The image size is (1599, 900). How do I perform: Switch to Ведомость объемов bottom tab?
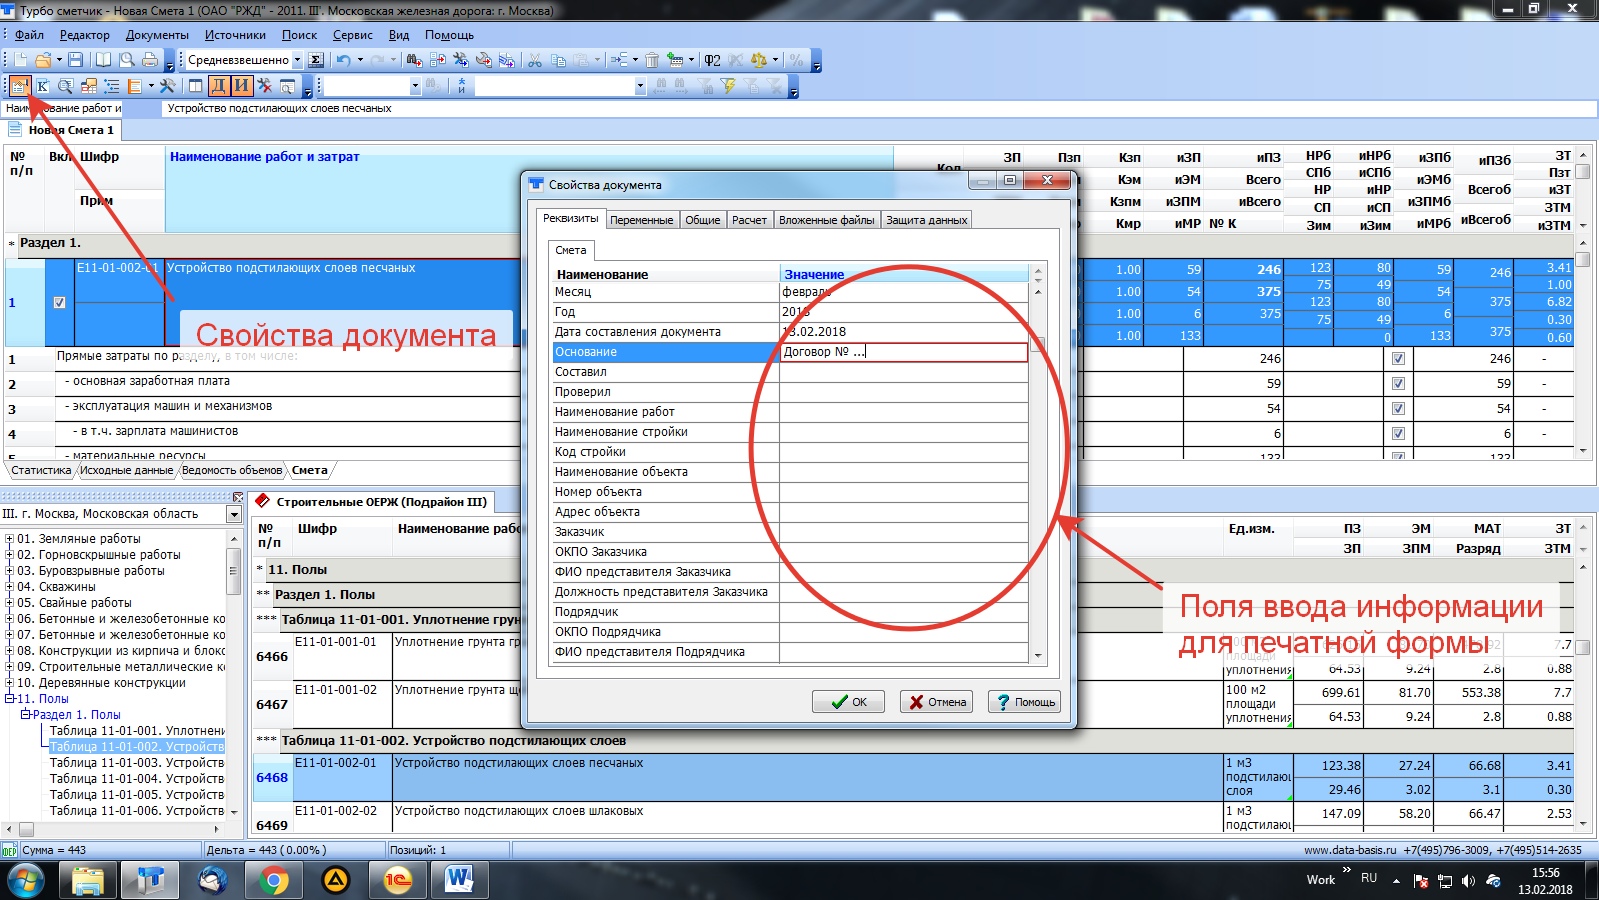click(232, 470)
